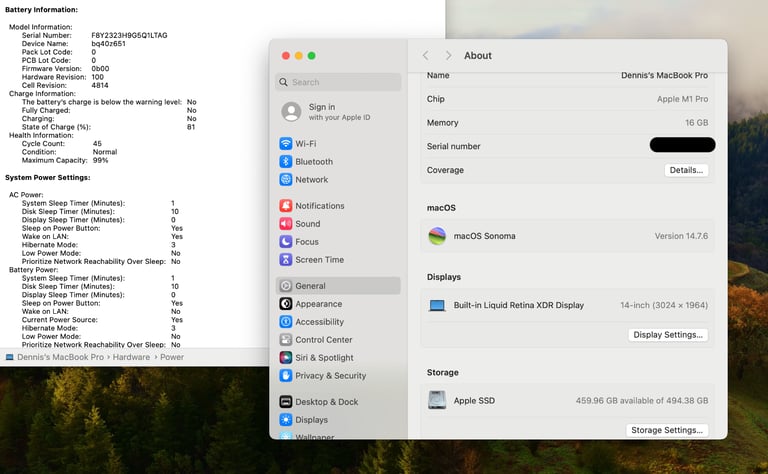768x474 pixels.
Task: Click Dennis's MacBook Pro name value
Action: pyautogui.click(x=664, y=75)
